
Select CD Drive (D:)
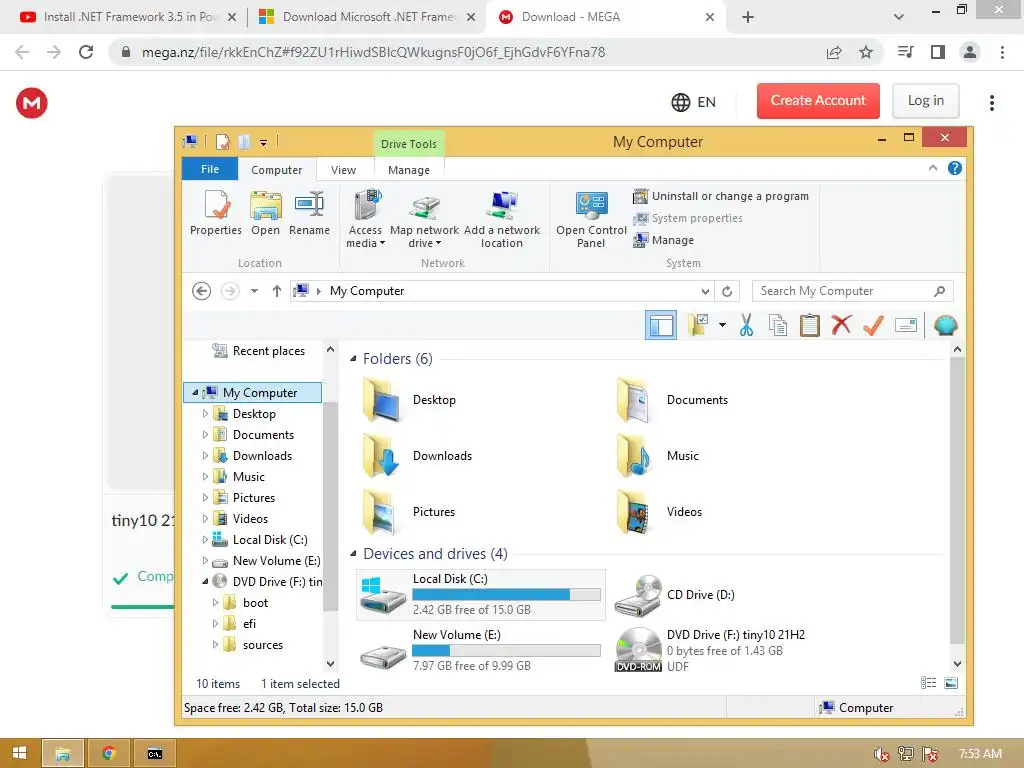(x=675, y=595)
